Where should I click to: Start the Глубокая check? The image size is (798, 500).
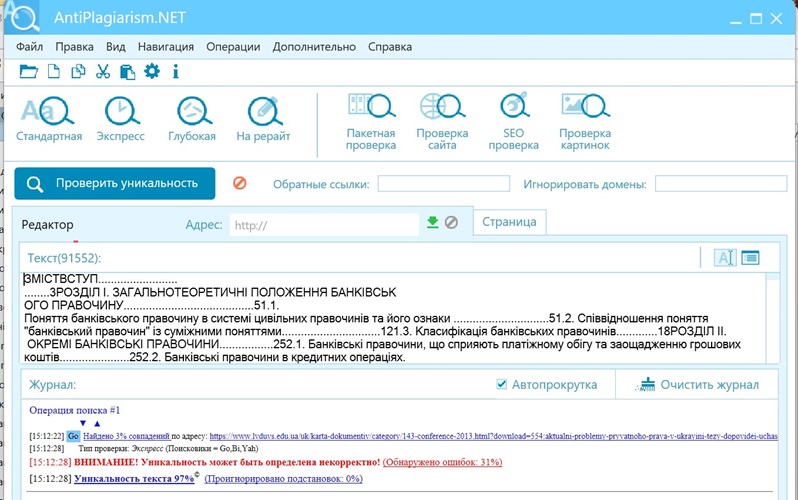click(x=192, y=119)
